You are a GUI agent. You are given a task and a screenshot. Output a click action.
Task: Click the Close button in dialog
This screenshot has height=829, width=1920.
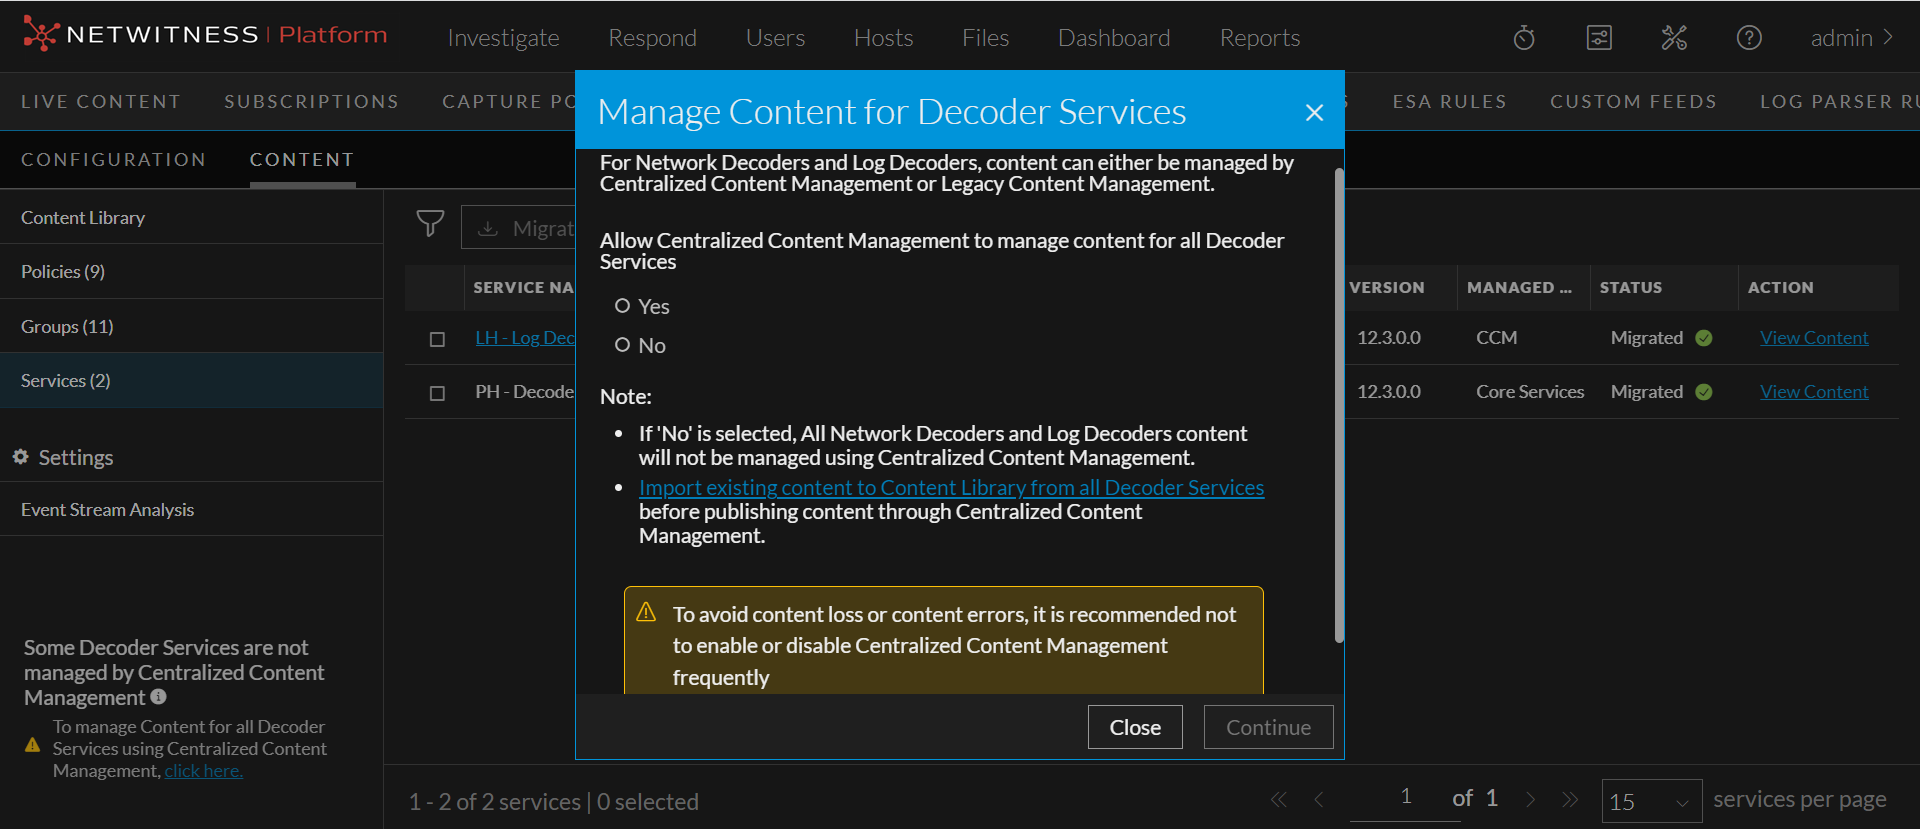(x=1135, y=727)
